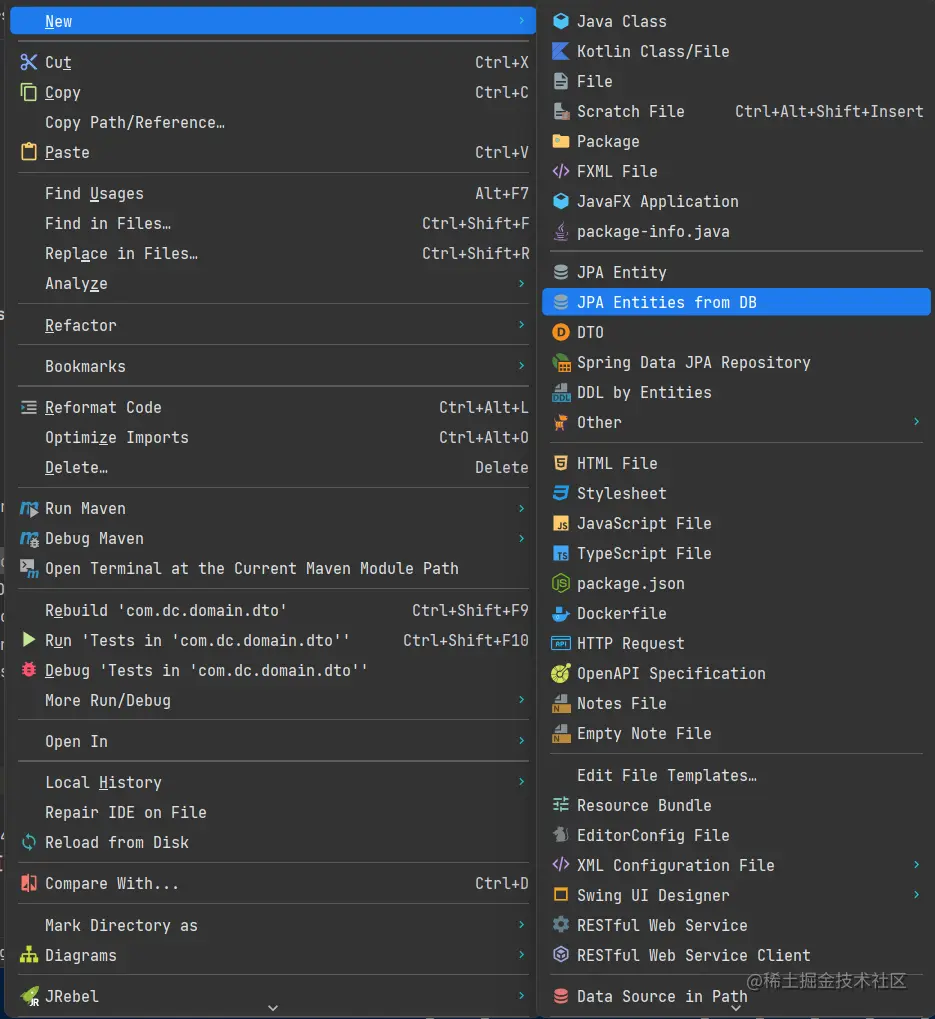Image resolution: width=935 pixels, height=1019 pixels.
Task: Choose RESTful Web Service Client
Action: [x=736, y=955]
